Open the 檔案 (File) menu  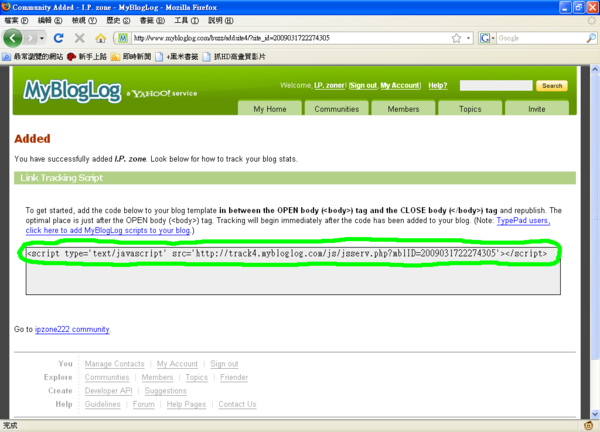(x=16, y=20)
